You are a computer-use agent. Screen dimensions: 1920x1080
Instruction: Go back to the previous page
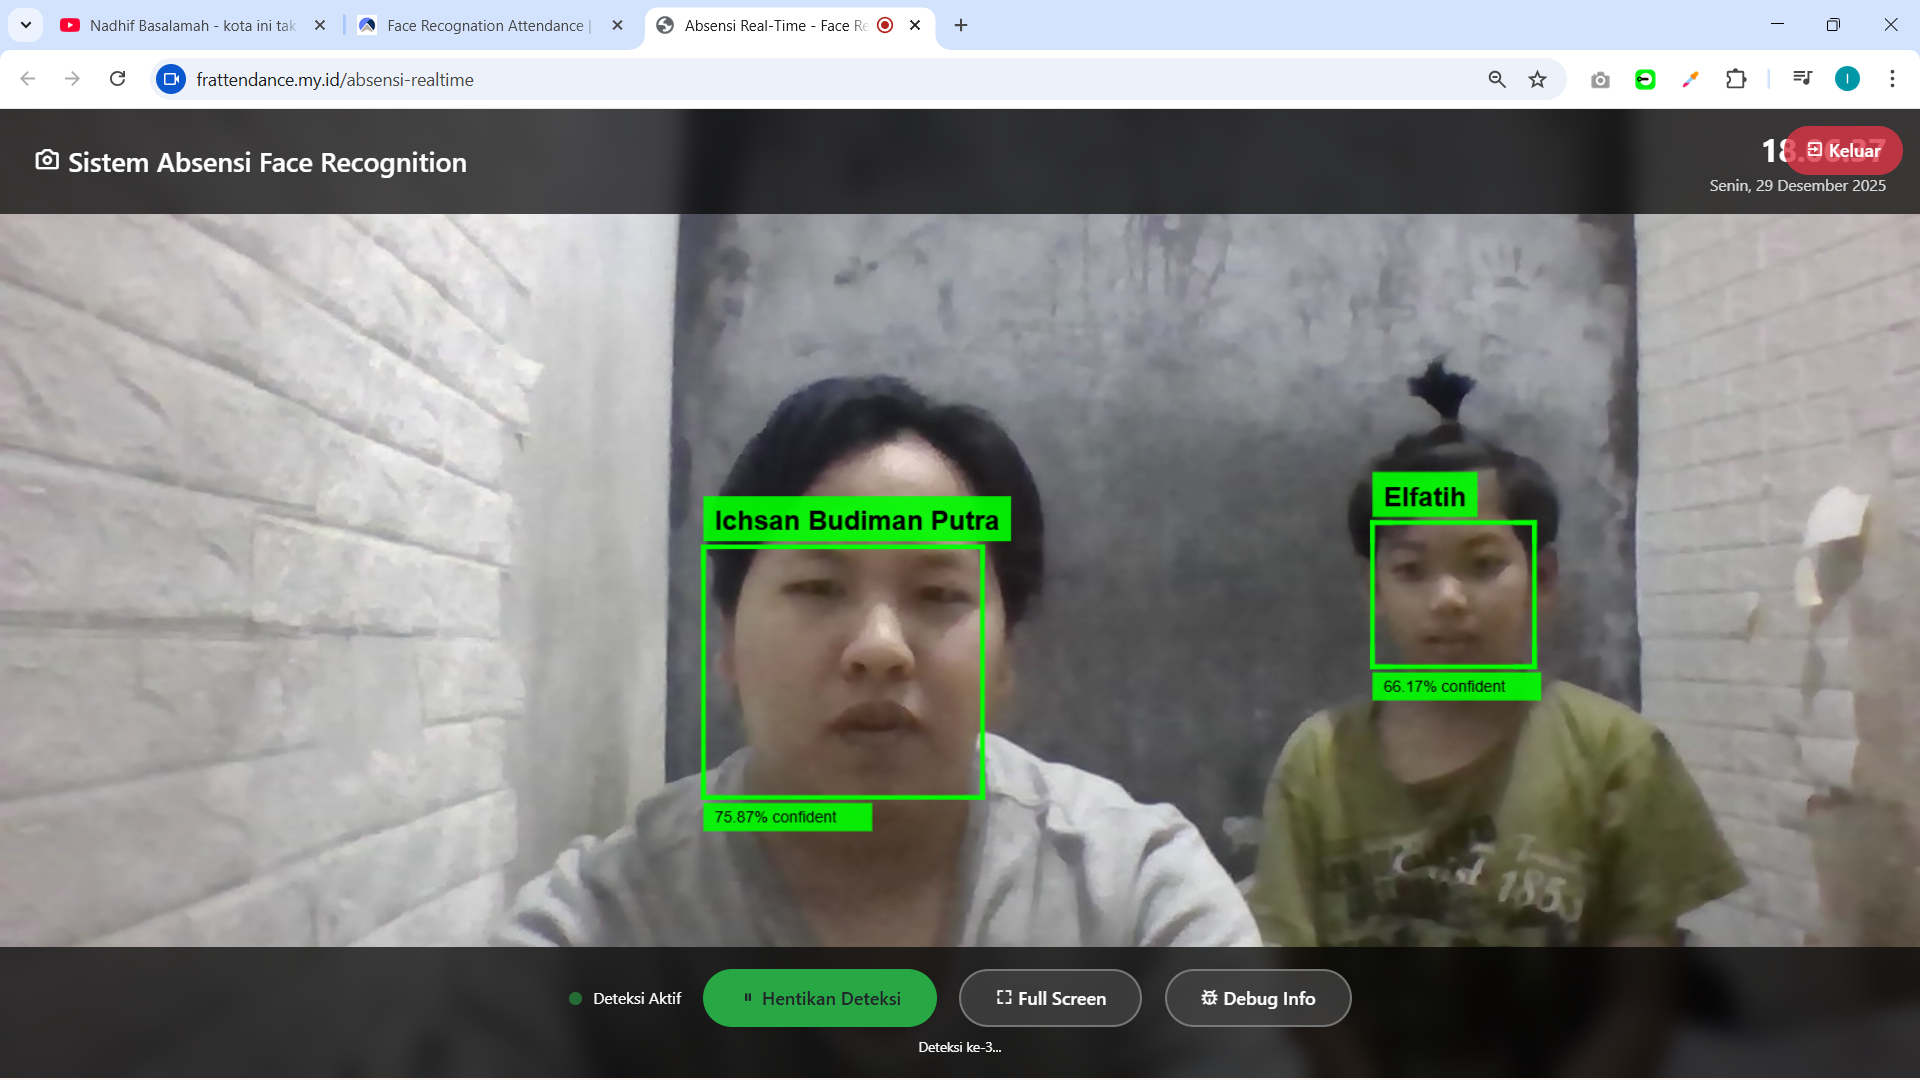coord(28,79)
